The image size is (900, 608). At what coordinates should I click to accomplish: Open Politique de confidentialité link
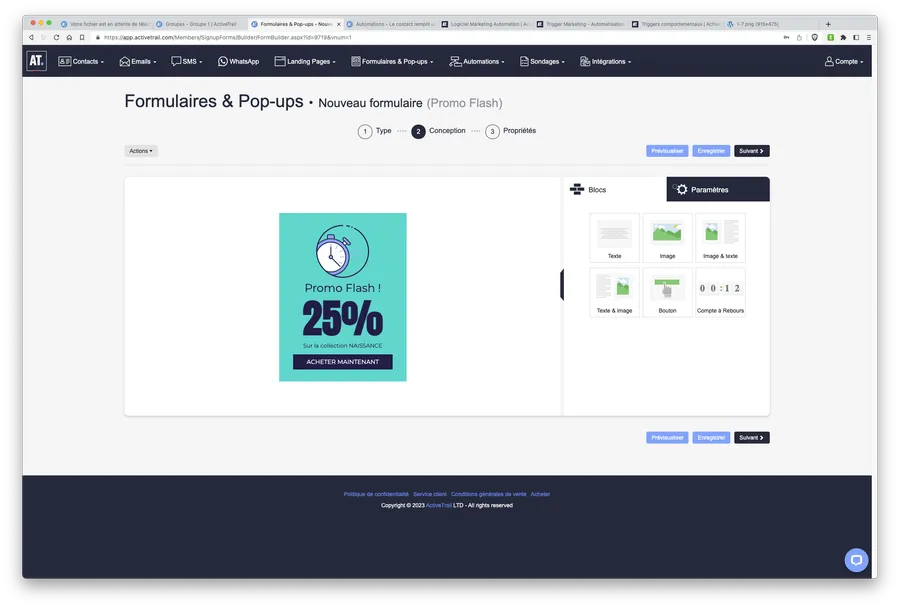(x=376, y=494)
